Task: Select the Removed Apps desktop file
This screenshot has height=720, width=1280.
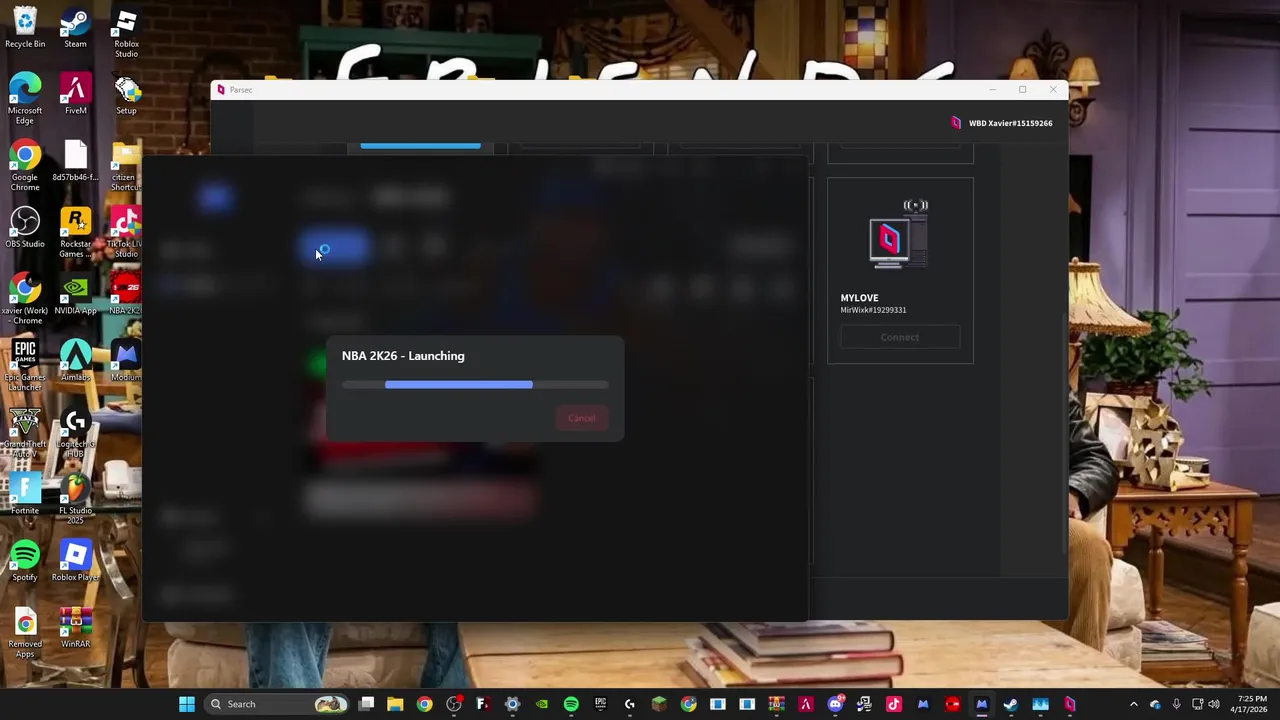Action: pos(25,633)
